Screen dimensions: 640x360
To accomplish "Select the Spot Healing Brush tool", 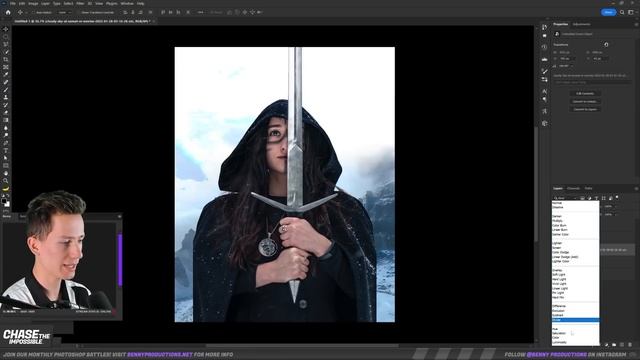I will pos(6,82).
